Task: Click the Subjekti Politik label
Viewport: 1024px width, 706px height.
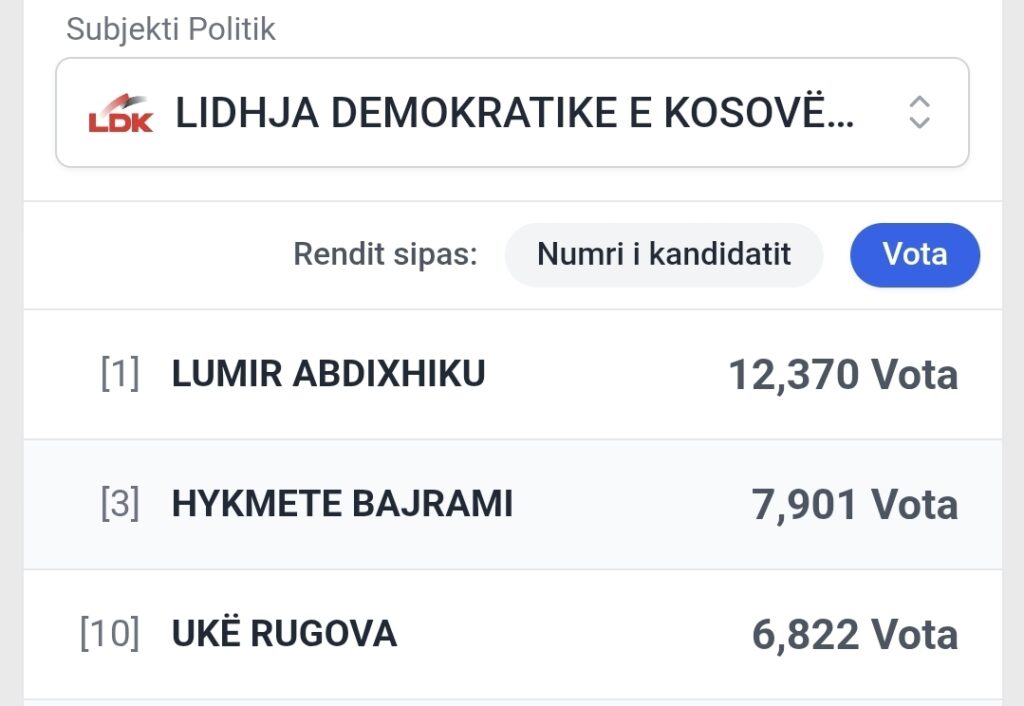Action: 171,29
